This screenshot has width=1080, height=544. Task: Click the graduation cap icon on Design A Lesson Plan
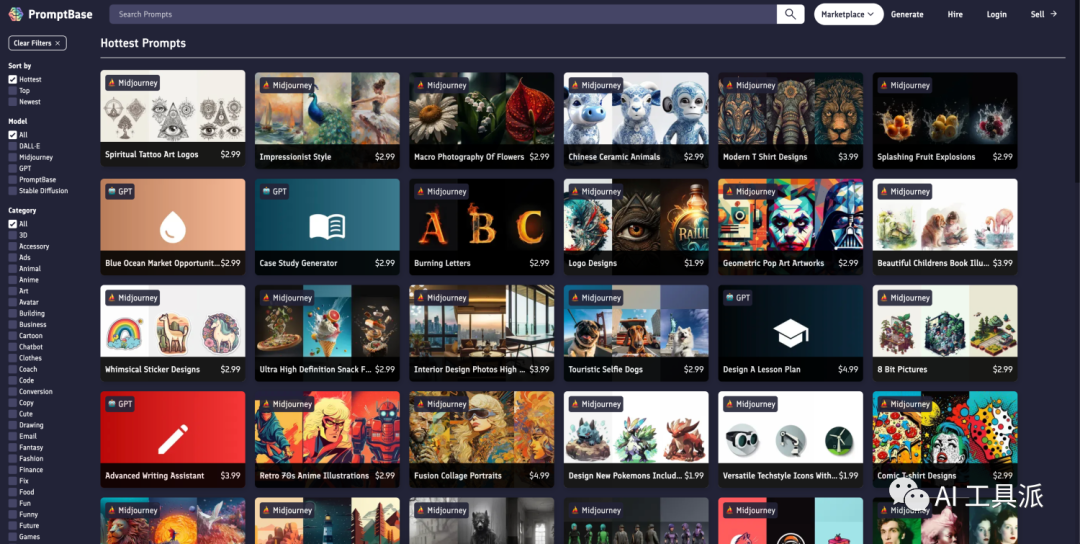pyautogui.click(x=790, y=333)
